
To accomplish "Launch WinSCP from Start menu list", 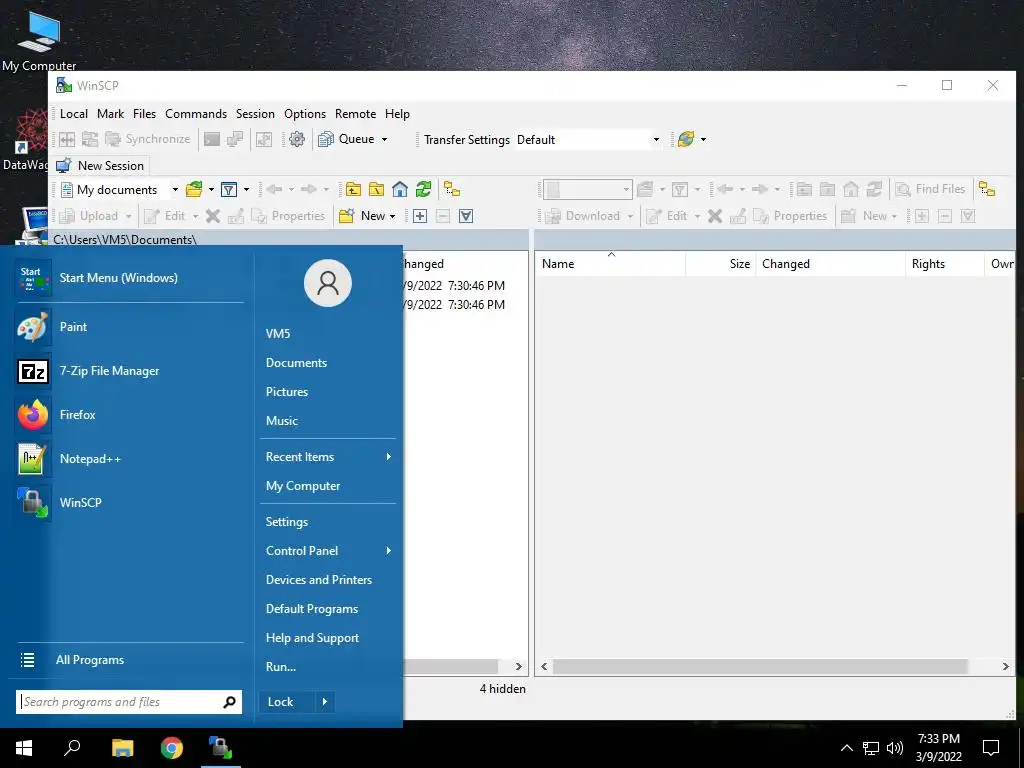I will [129, 502].
